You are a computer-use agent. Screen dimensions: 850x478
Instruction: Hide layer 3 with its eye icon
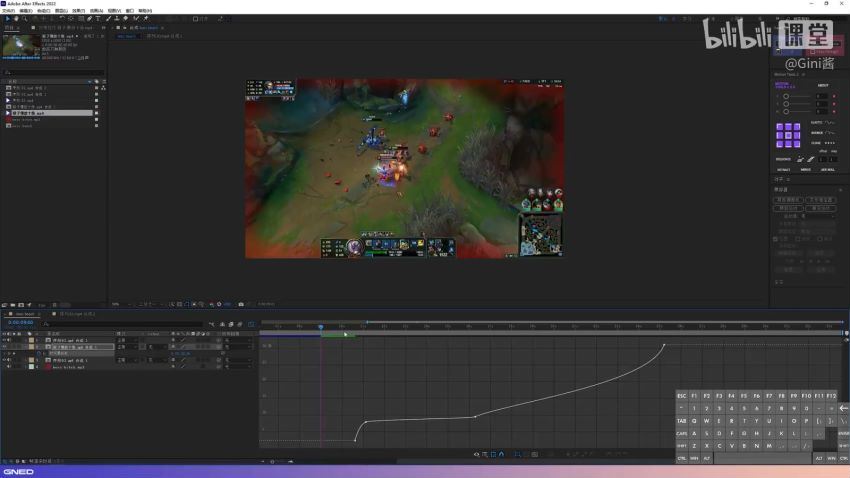tap(4, 360)
